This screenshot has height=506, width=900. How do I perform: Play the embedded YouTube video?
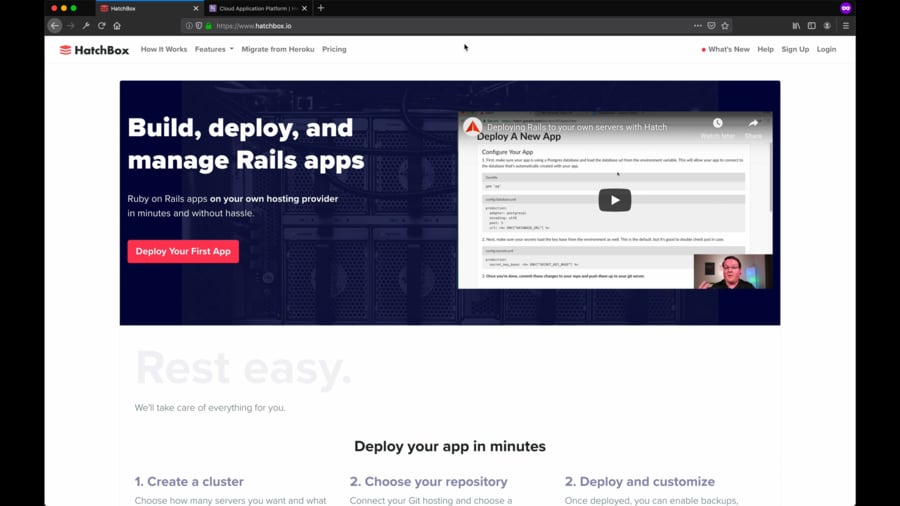[615, 200]
